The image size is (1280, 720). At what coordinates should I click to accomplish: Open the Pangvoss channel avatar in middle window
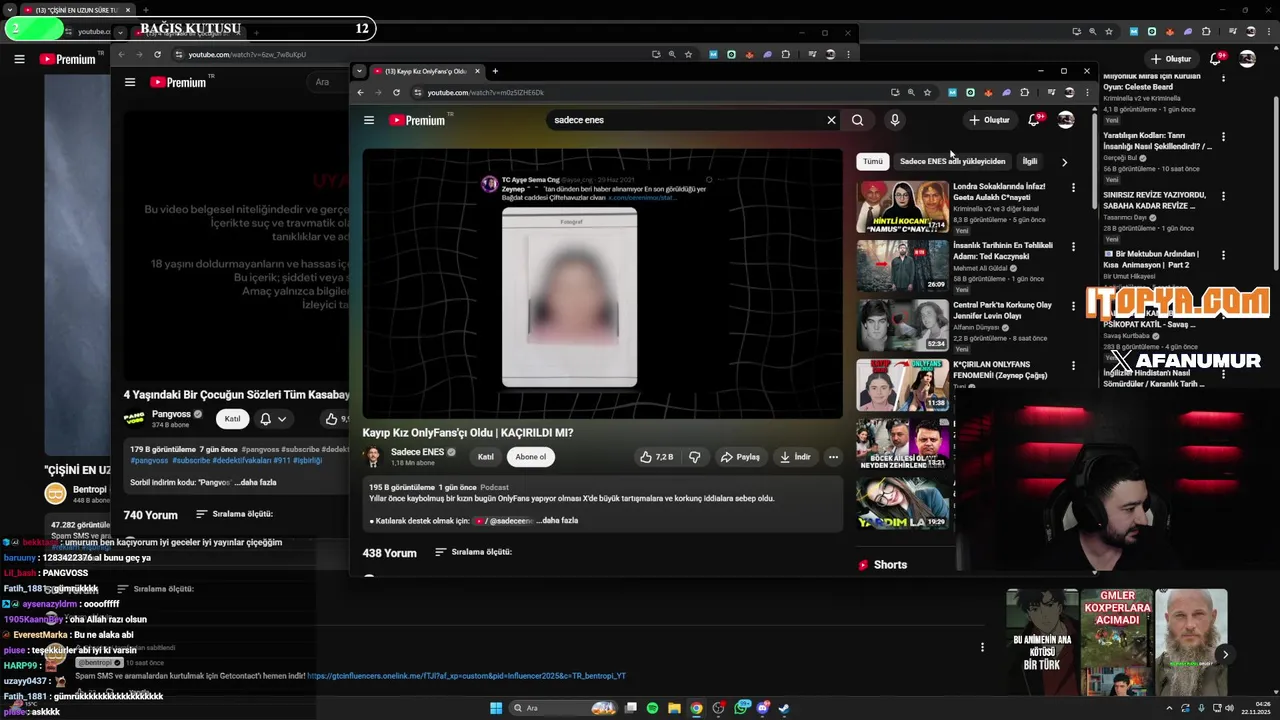coord(134,419)
